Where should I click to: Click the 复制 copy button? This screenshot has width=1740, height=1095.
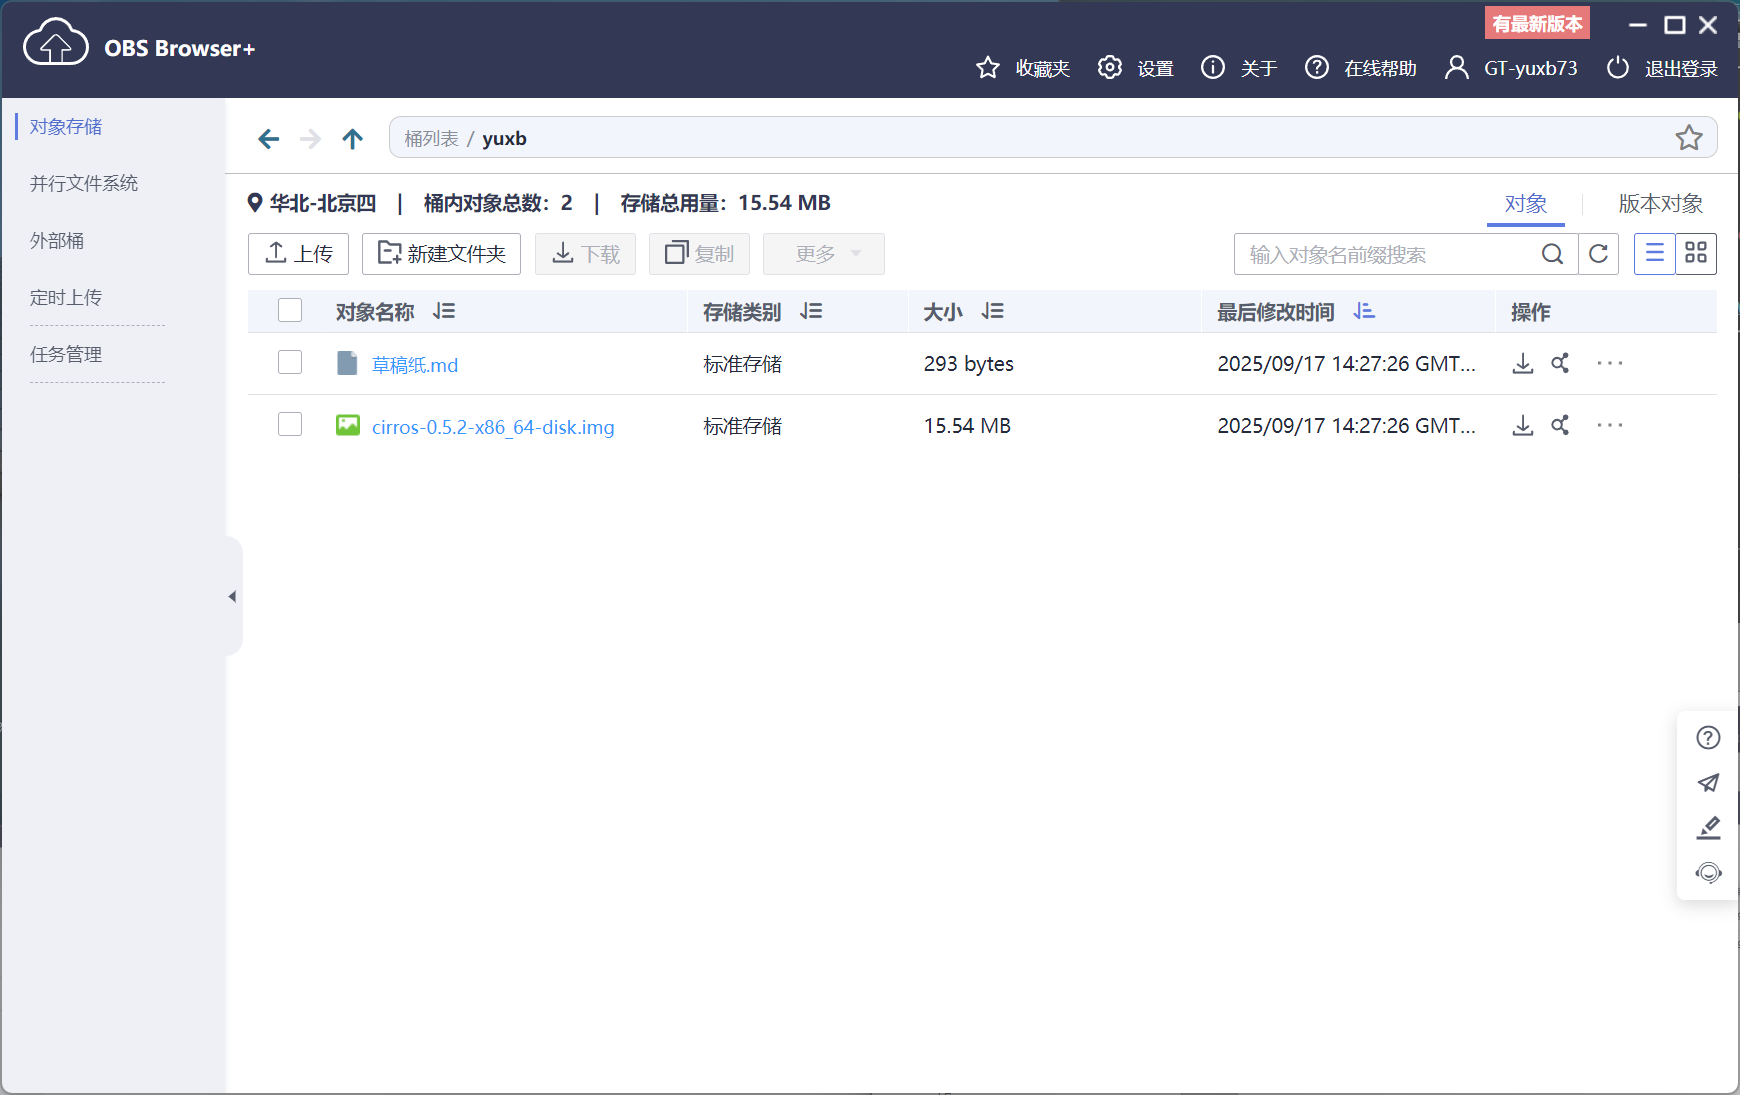click(x=699, y=254)
